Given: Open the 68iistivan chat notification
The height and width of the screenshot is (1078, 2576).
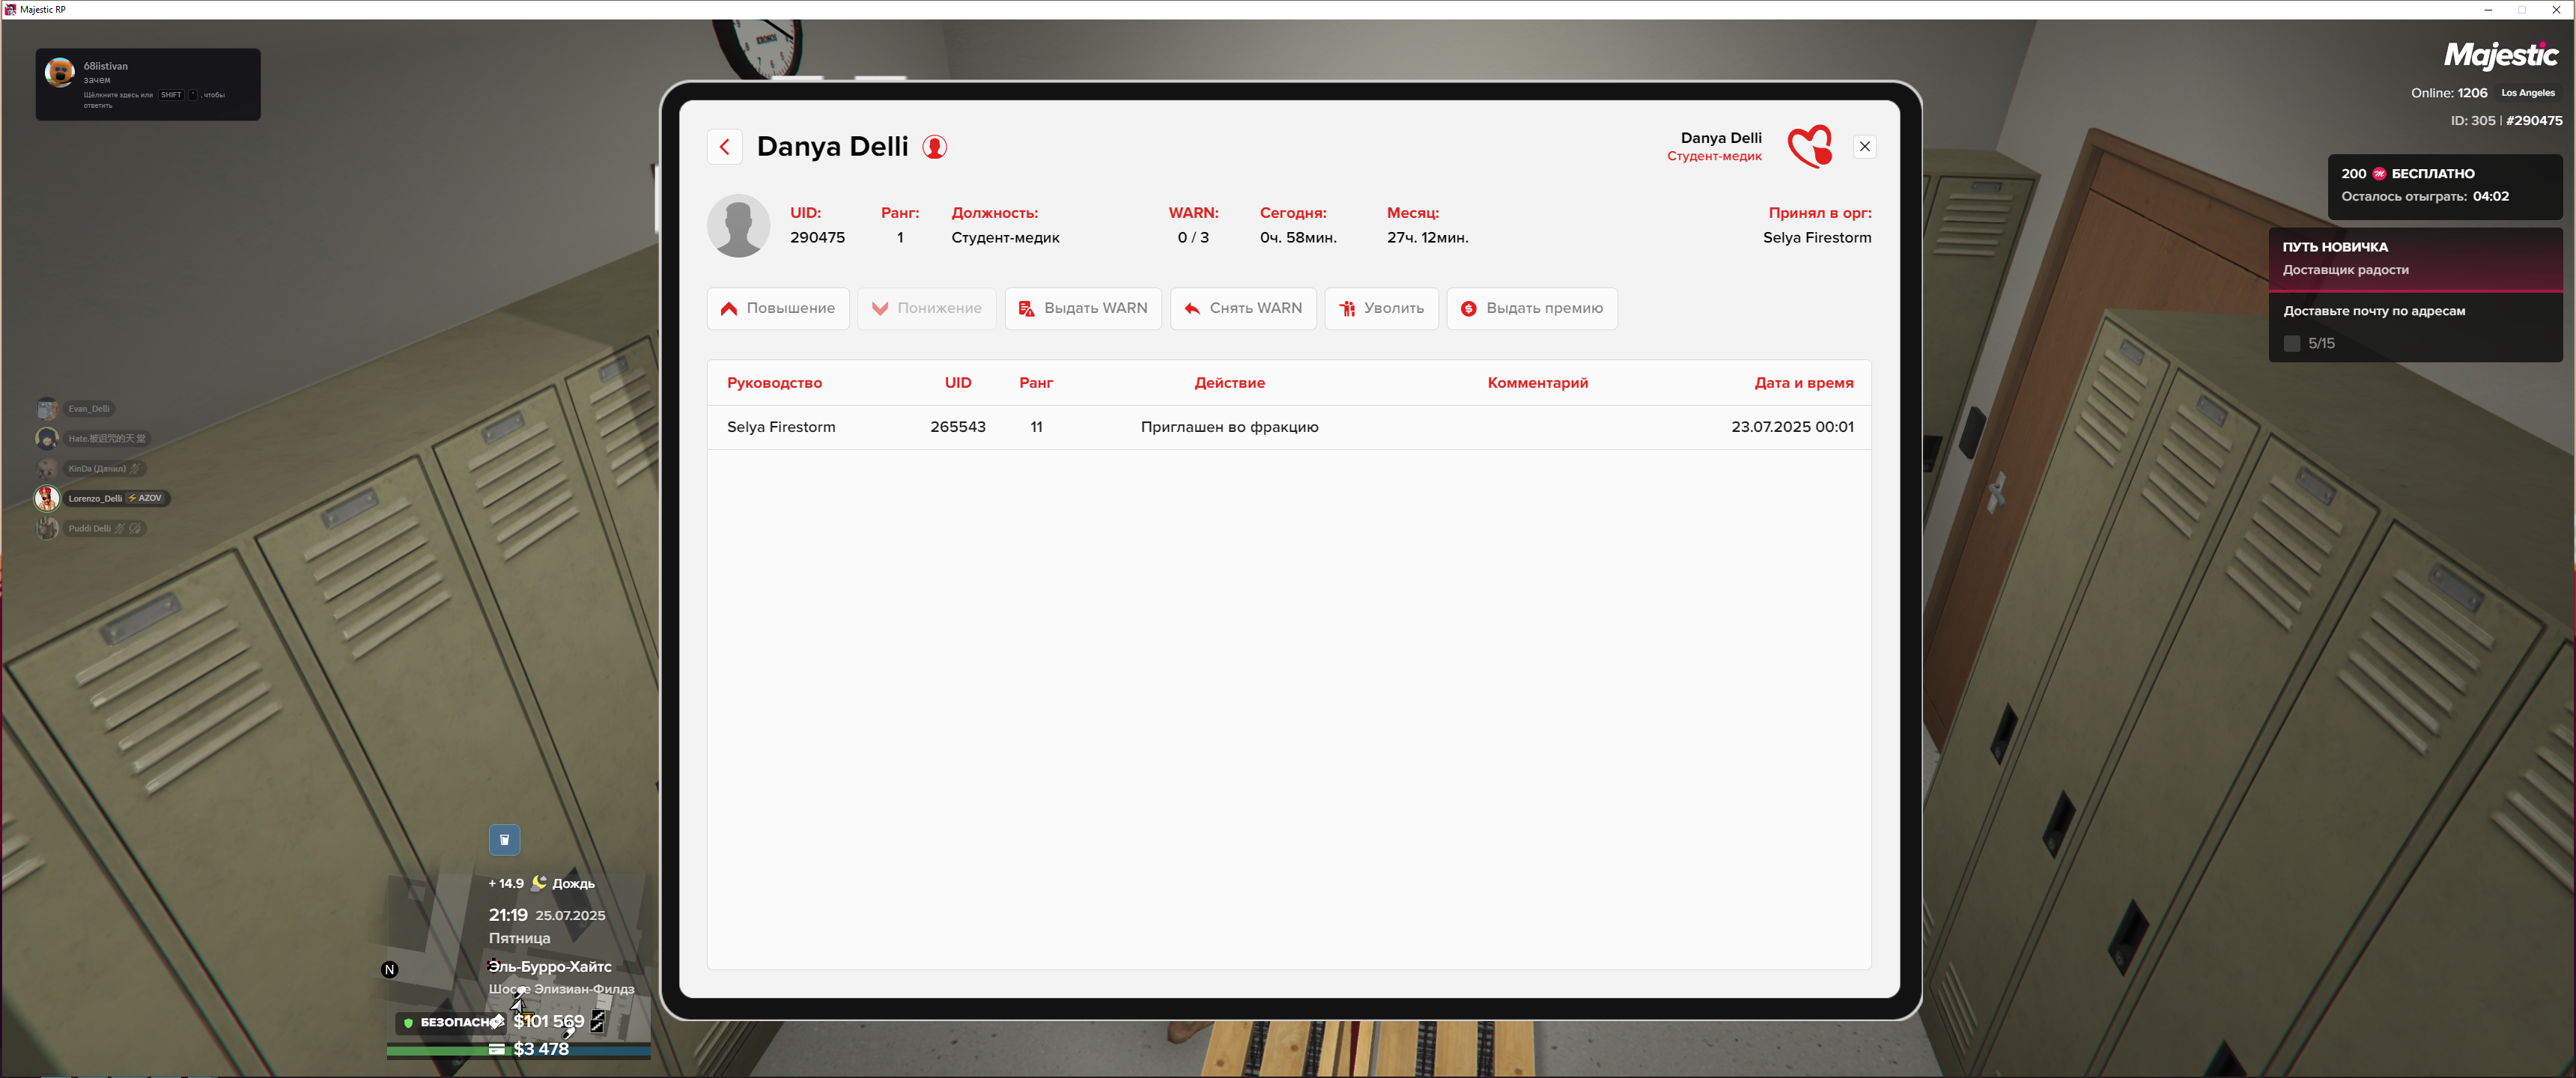Looking at the screenshot, I should click(x=148, y=85).
